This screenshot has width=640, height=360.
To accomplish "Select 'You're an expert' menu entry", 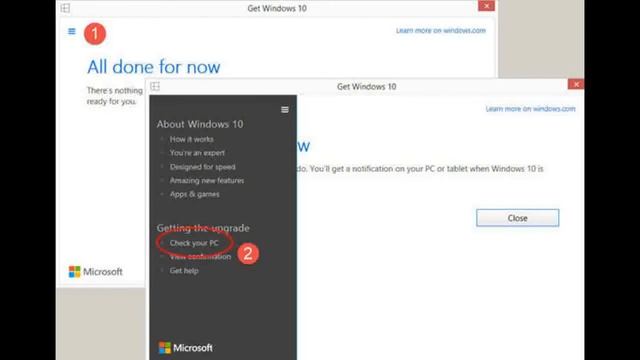I will 197,153.
